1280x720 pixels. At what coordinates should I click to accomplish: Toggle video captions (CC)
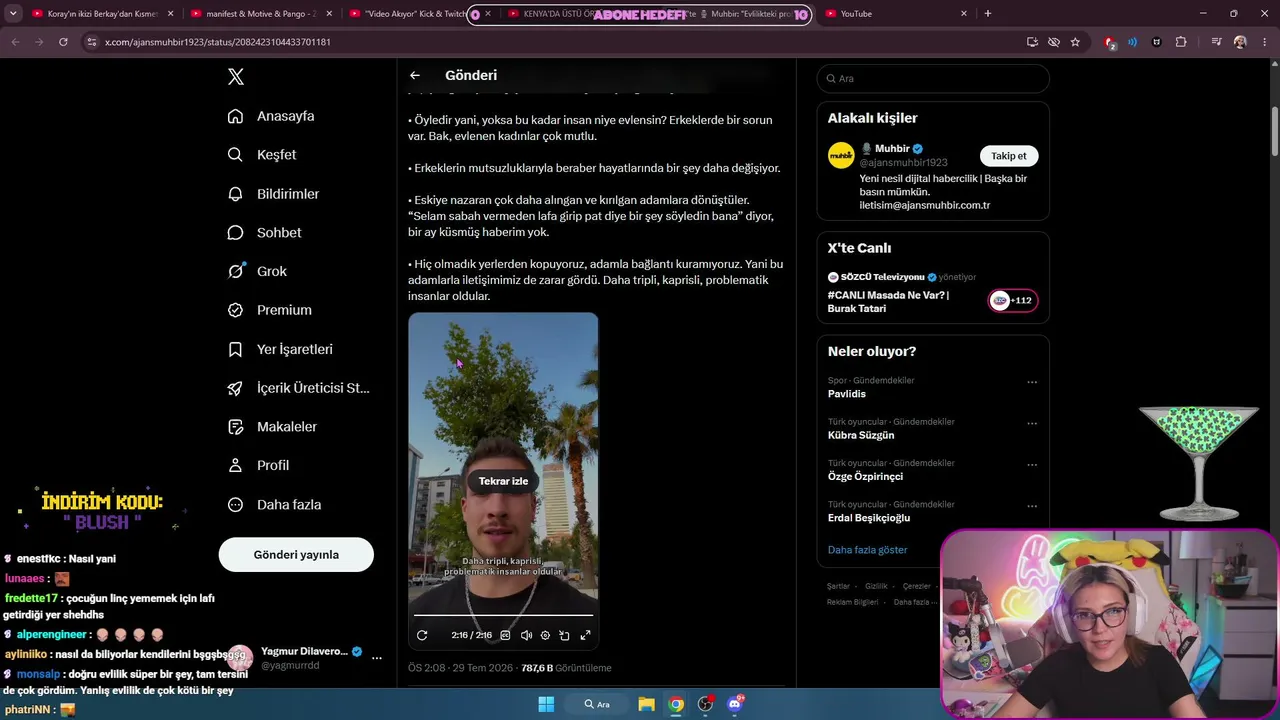pos(505,635)
